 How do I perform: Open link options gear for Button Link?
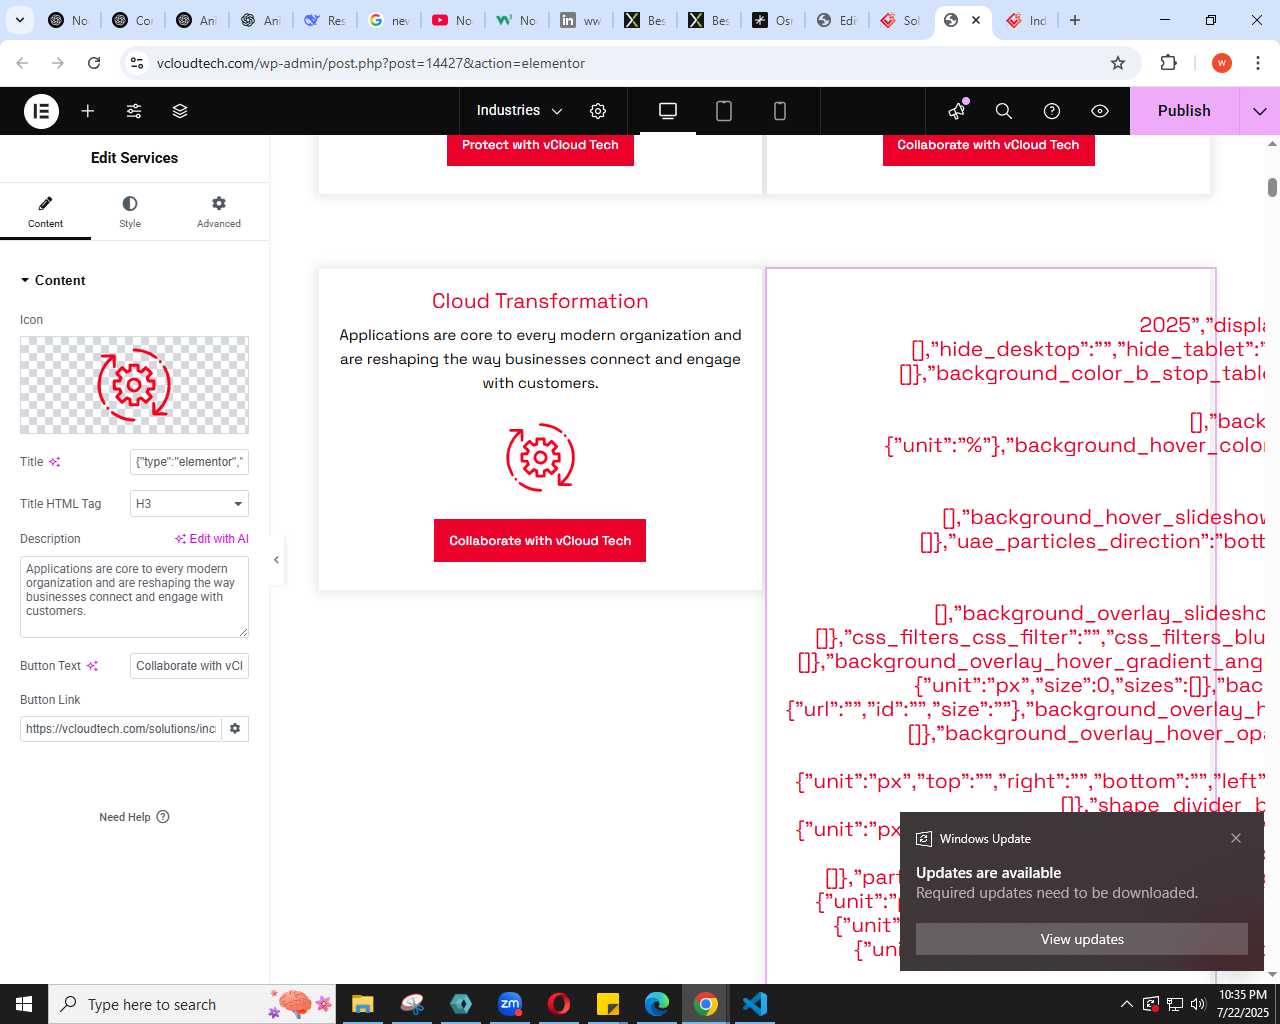(x=235, y=729)
